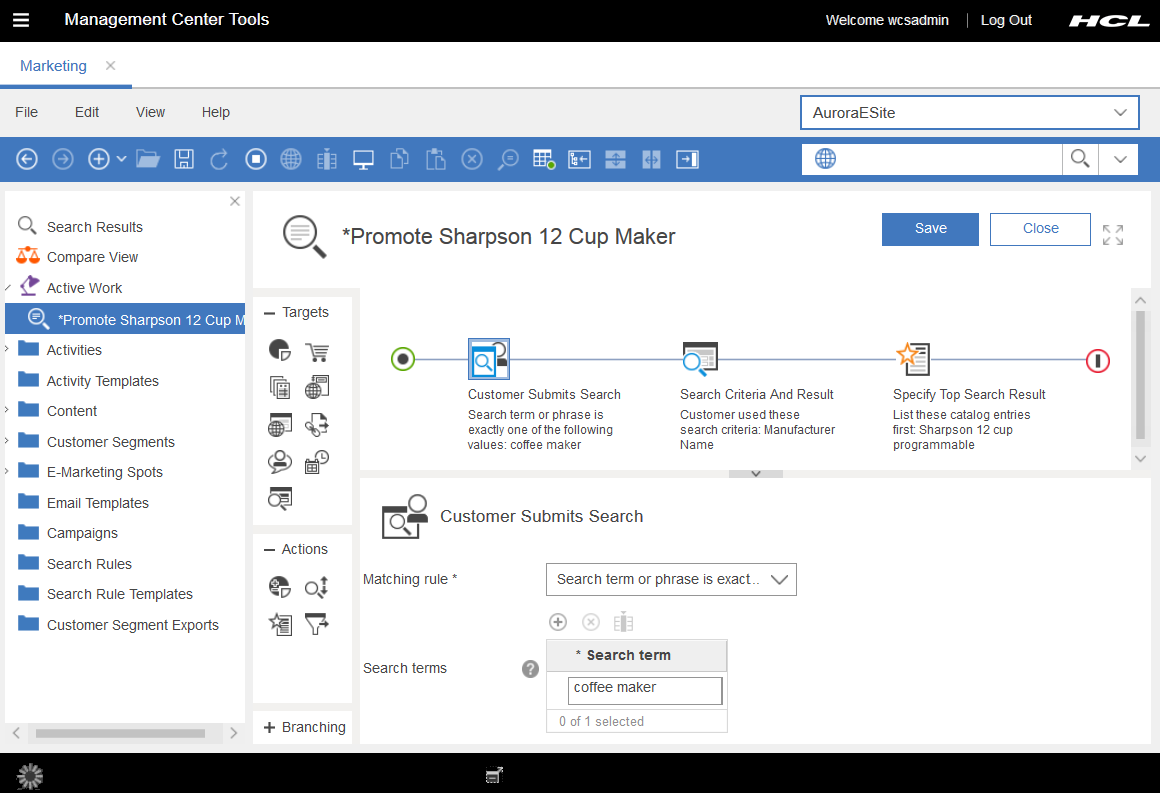Click the open folder toolbar icon
Screen dimensions: 1160x793
pos(148,159)
